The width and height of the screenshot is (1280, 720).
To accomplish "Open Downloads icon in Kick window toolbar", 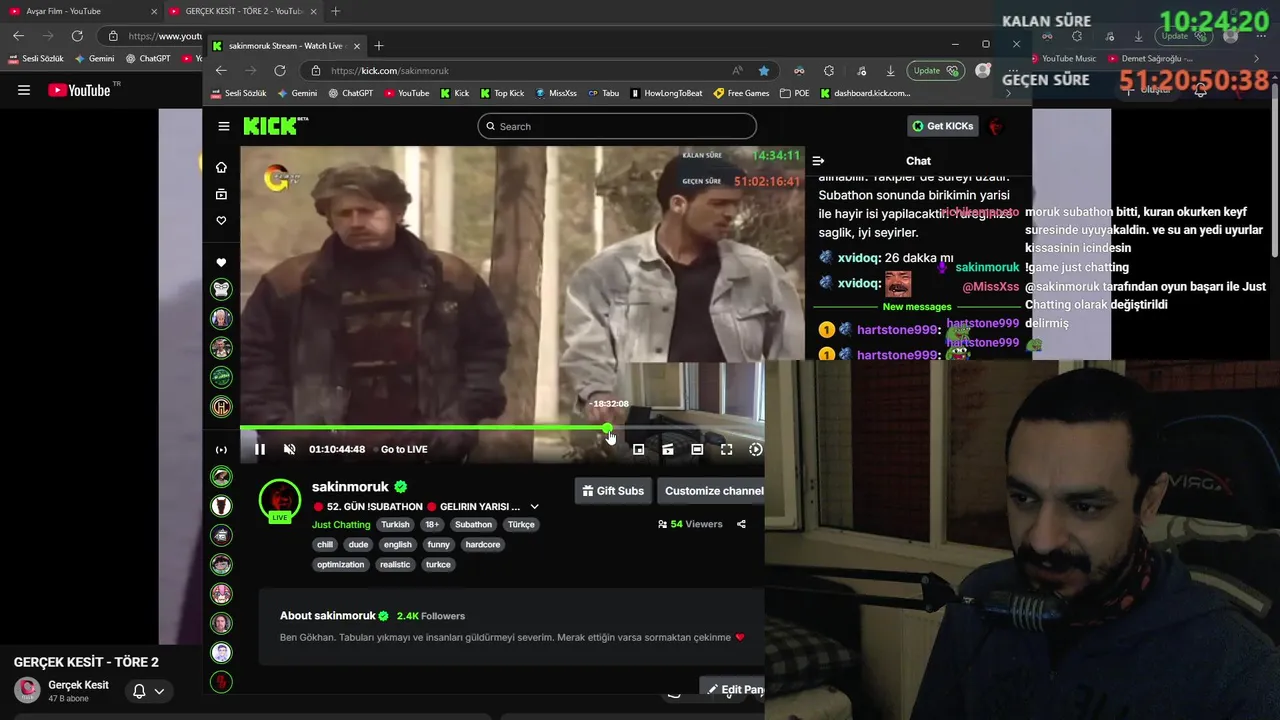I will (x=890, y=71).
